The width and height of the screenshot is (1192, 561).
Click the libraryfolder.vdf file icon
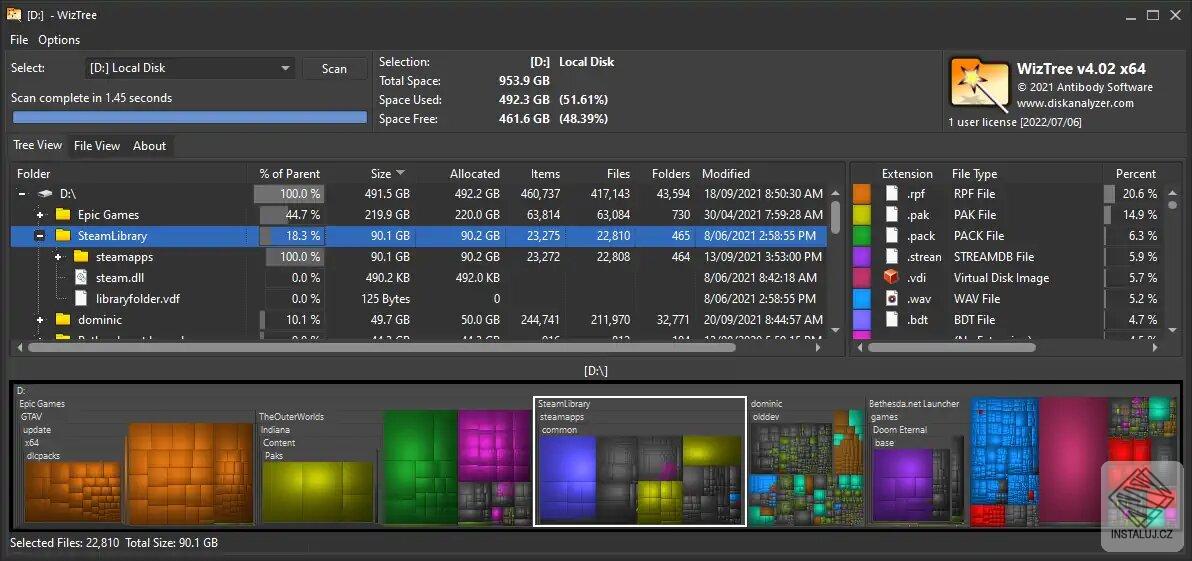81,299
